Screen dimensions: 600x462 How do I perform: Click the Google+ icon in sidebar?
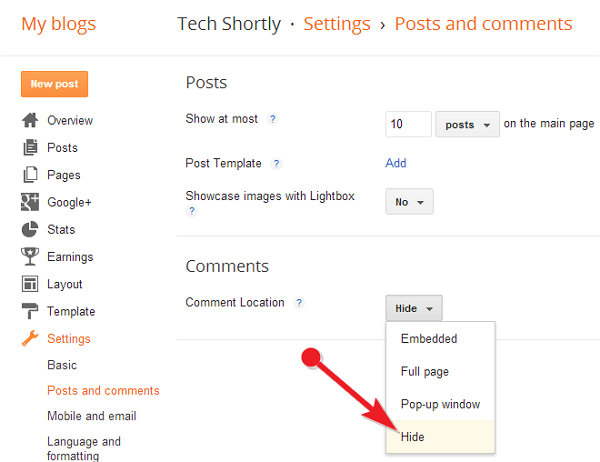click(x=30, y=202)
